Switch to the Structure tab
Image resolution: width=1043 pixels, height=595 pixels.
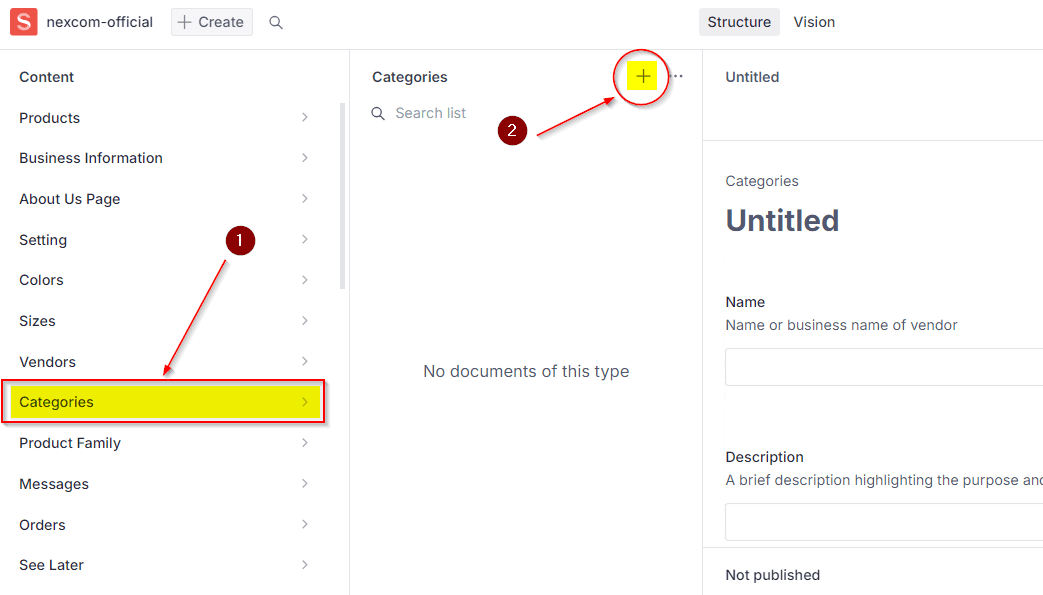click(739, 22)
